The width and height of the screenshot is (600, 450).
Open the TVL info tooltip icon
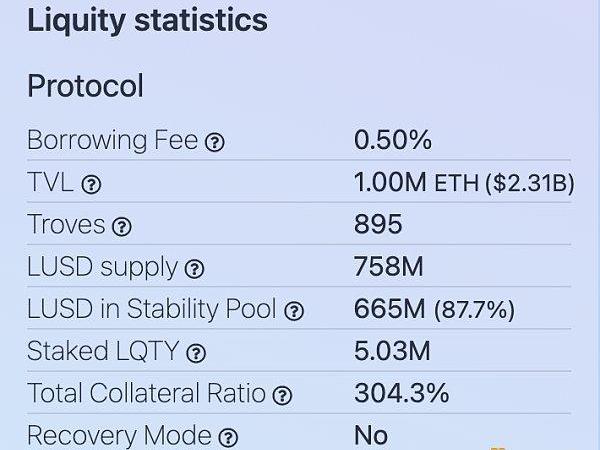point(91,184)
